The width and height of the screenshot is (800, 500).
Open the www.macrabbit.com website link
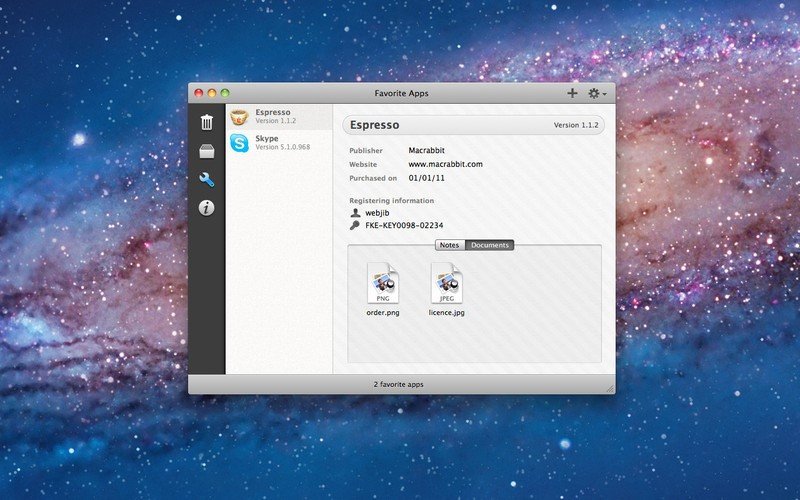click(x=445, y=164)
